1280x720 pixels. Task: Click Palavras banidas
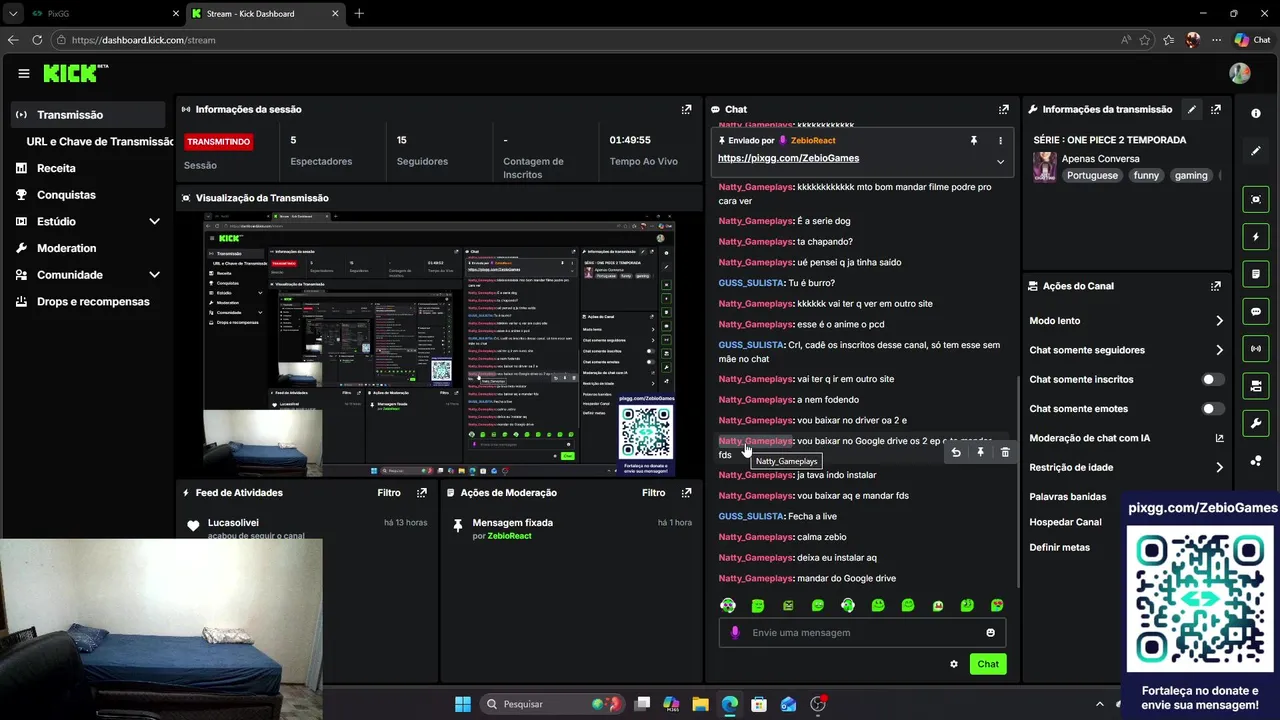click(1068, 497)
